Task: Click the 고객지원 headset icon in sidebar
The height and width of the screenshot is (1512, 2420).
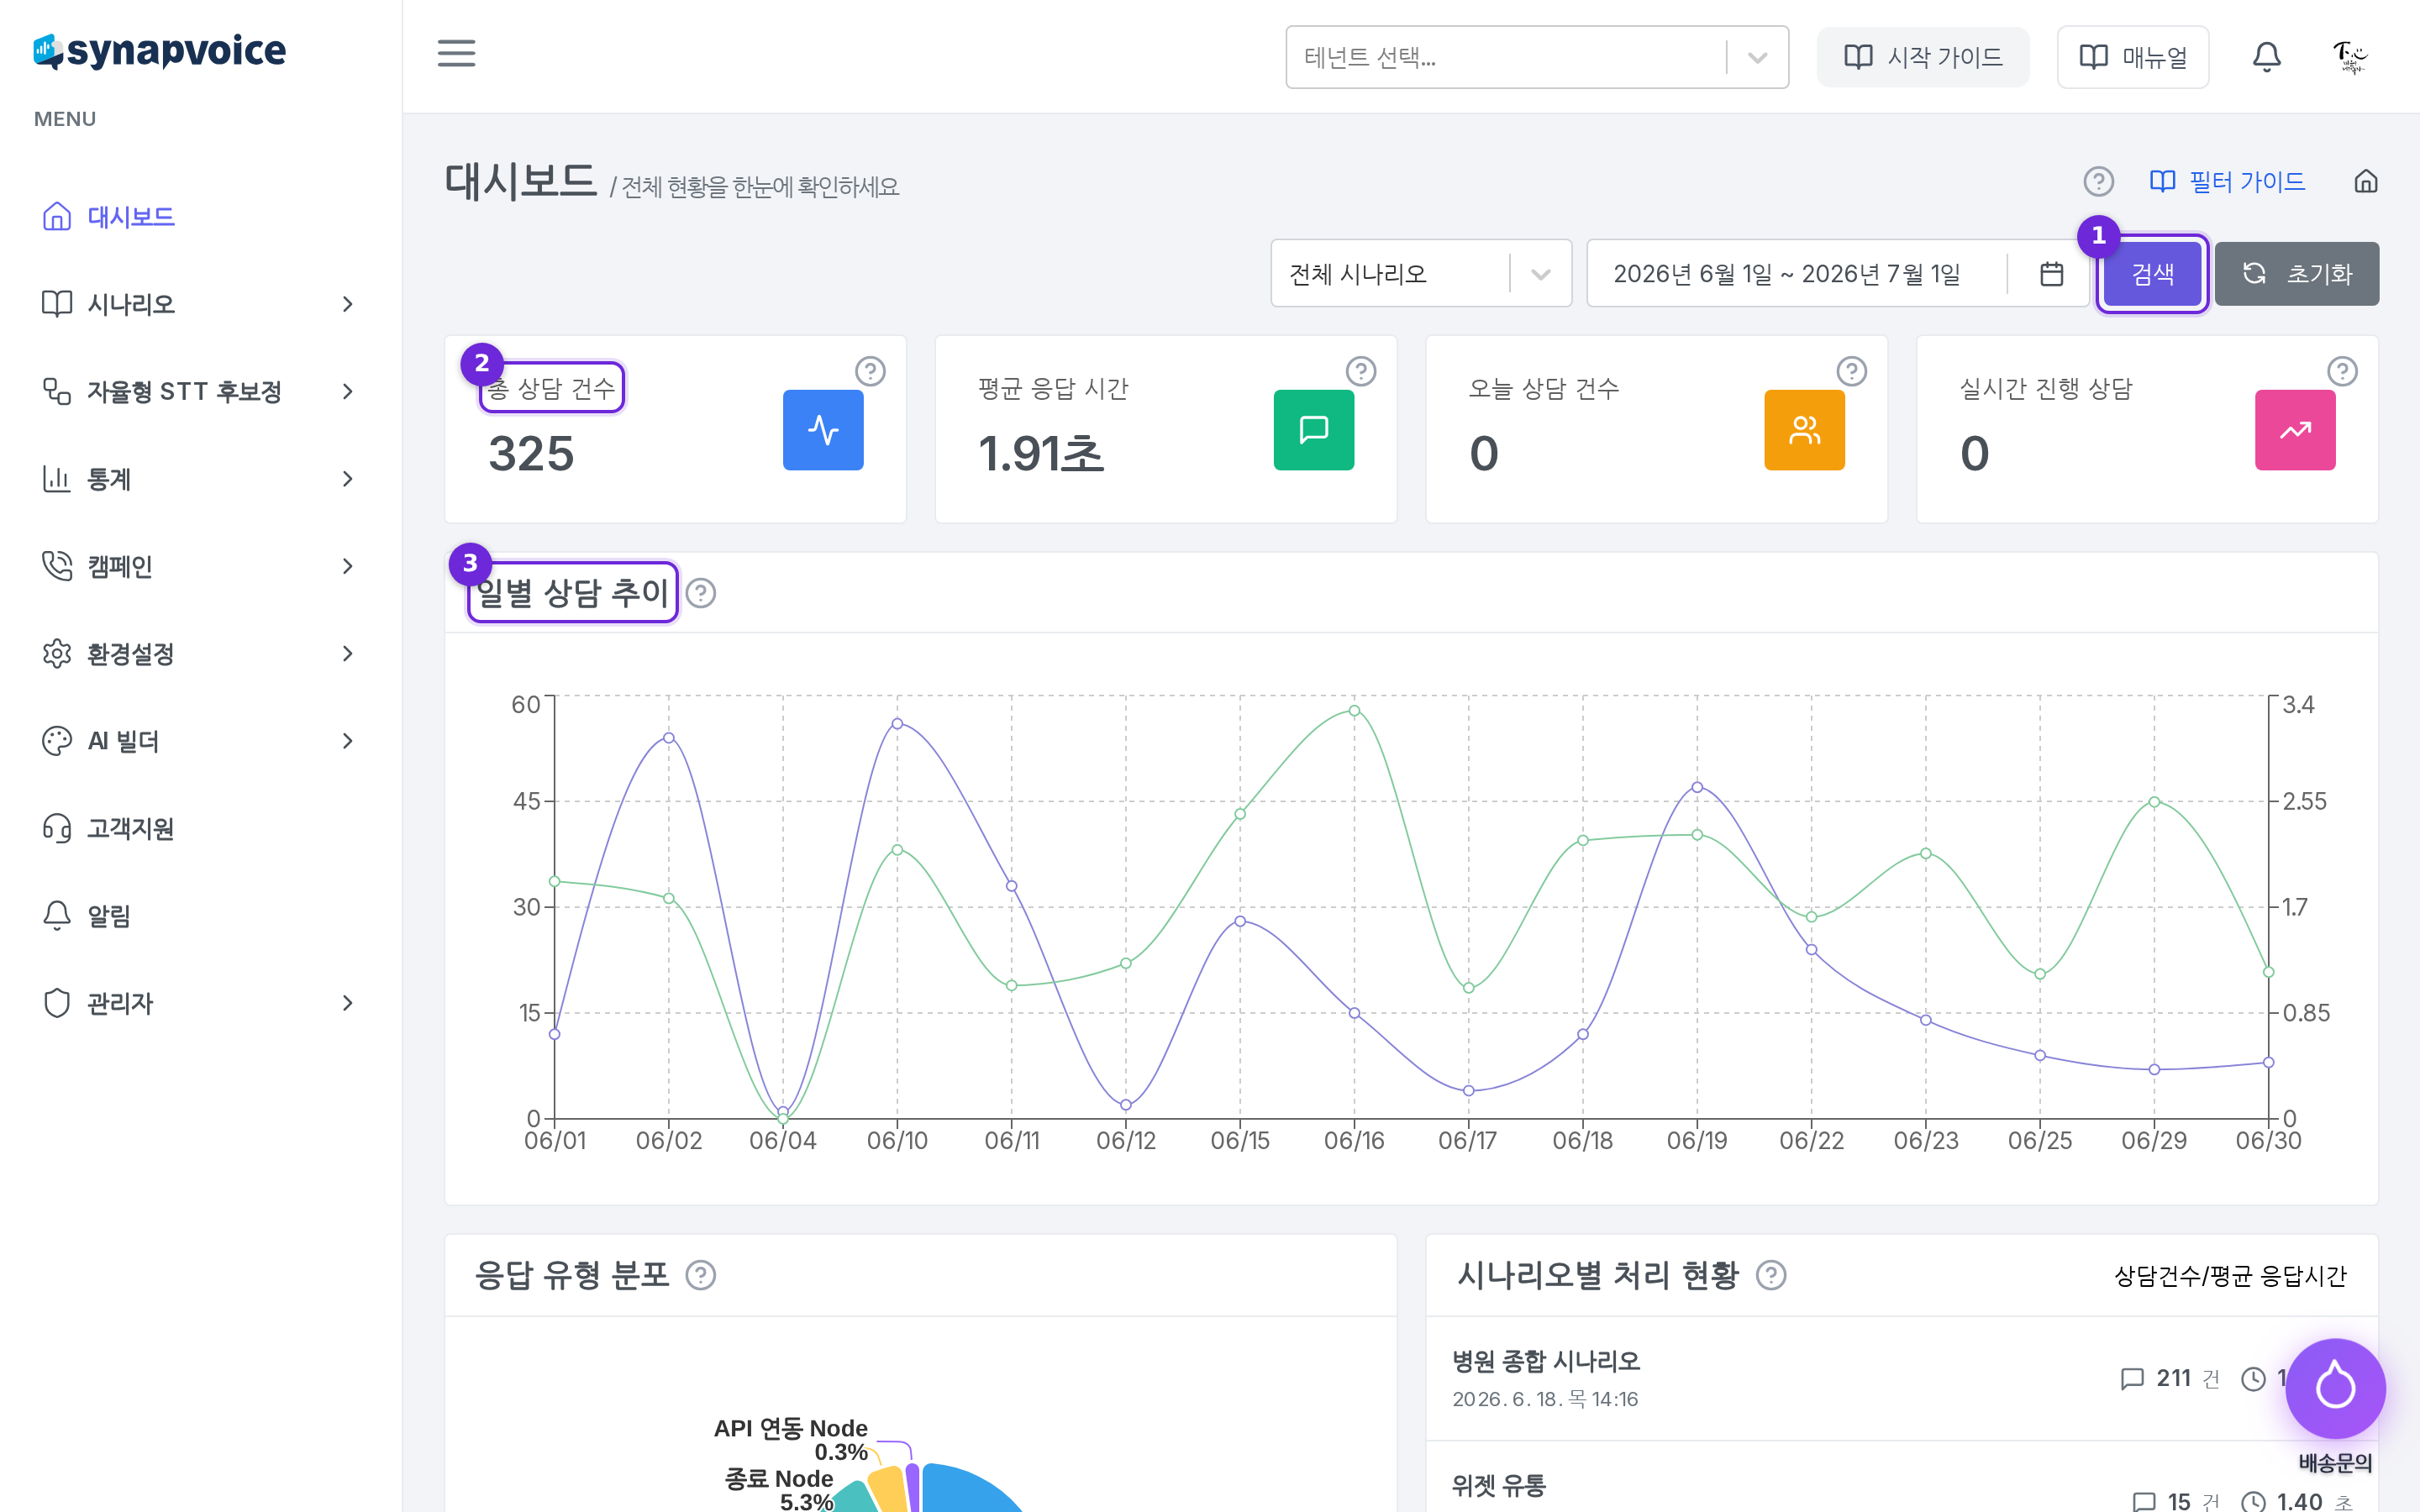Action: pyautogui.click(x=57, y=829)
